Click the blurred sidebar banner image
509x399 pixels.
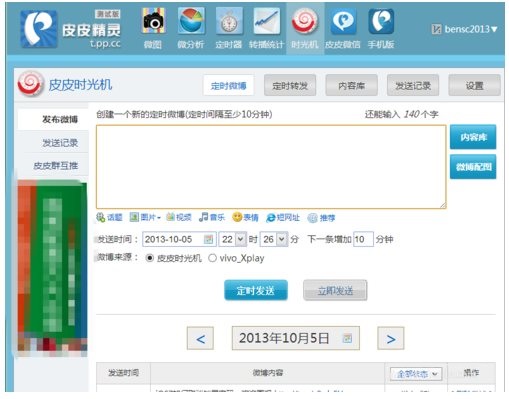[x=52, y=268]
